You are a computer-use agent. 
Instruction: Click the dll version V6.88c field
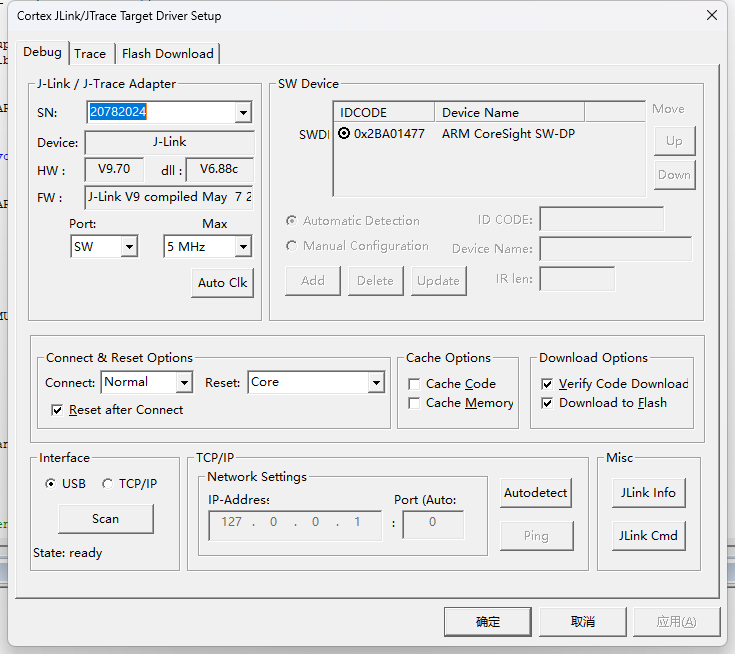click(219, 169)
